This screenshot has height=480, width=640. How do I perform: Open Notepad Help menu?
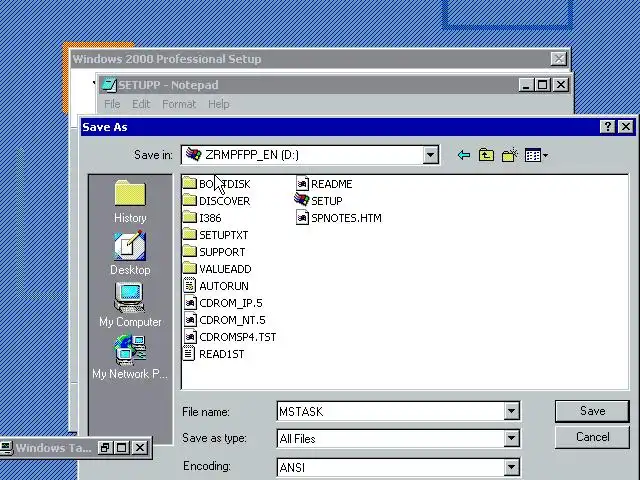[x=219, y=104]
